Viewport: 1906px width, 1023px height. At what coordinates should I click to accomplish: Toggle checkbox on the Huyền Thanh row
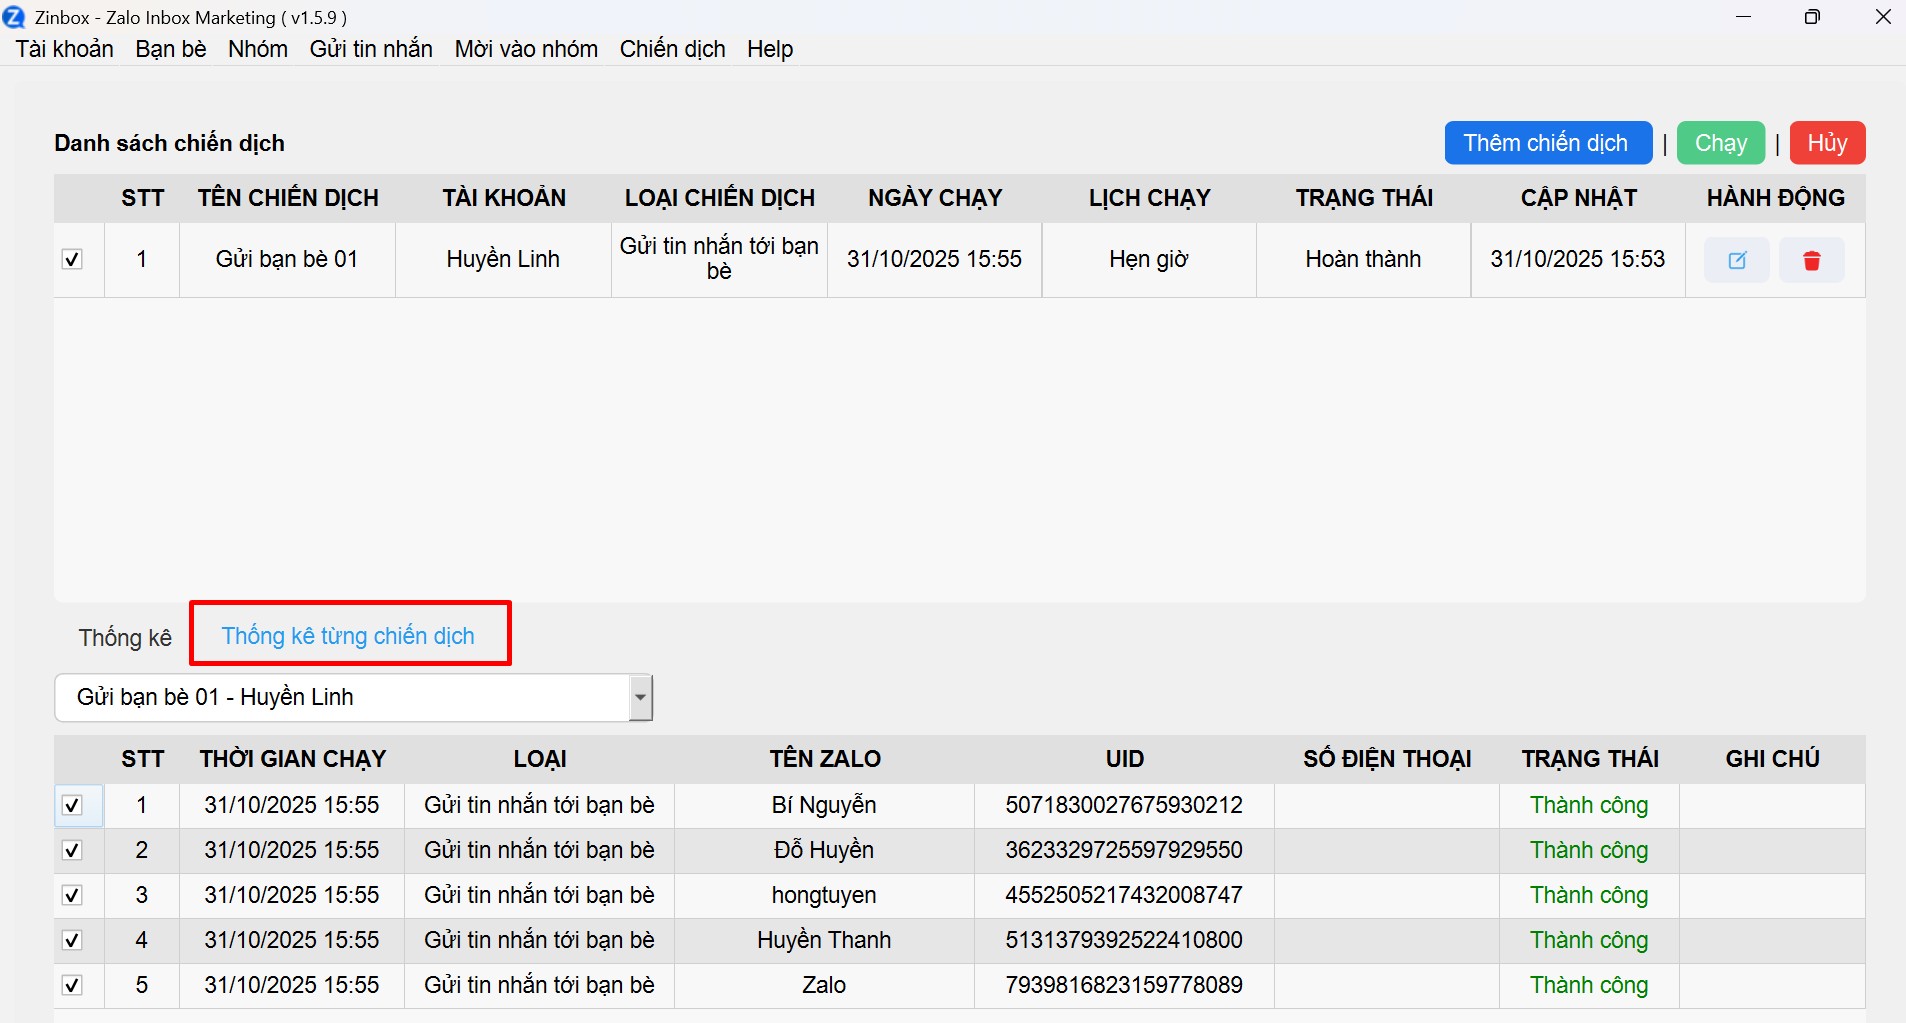[x=72, y=940]
